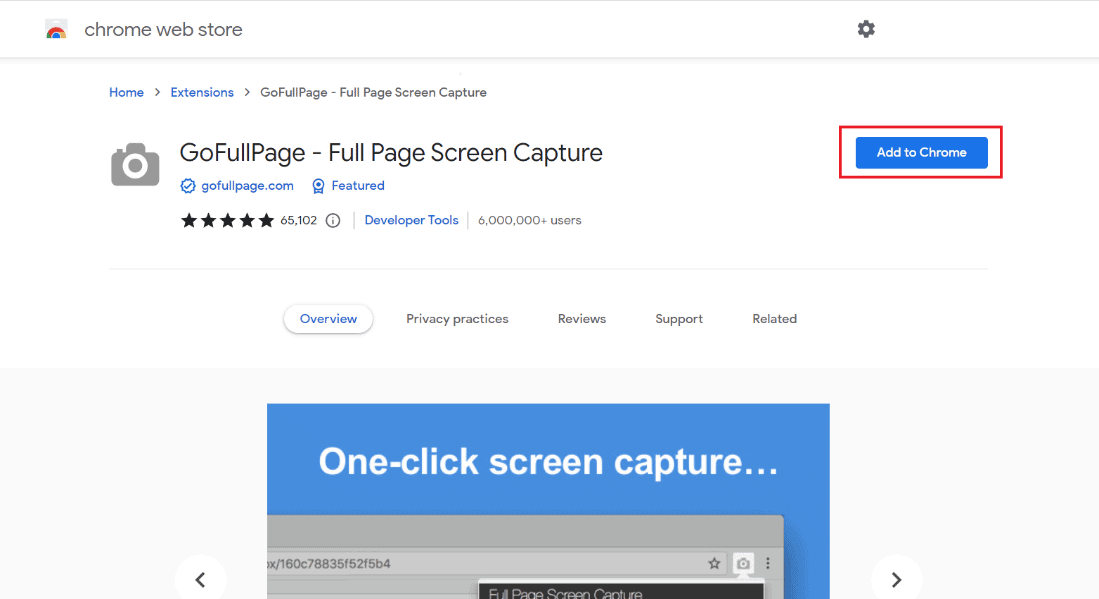Click the 65,102 ratings count

tap(299, 221)
